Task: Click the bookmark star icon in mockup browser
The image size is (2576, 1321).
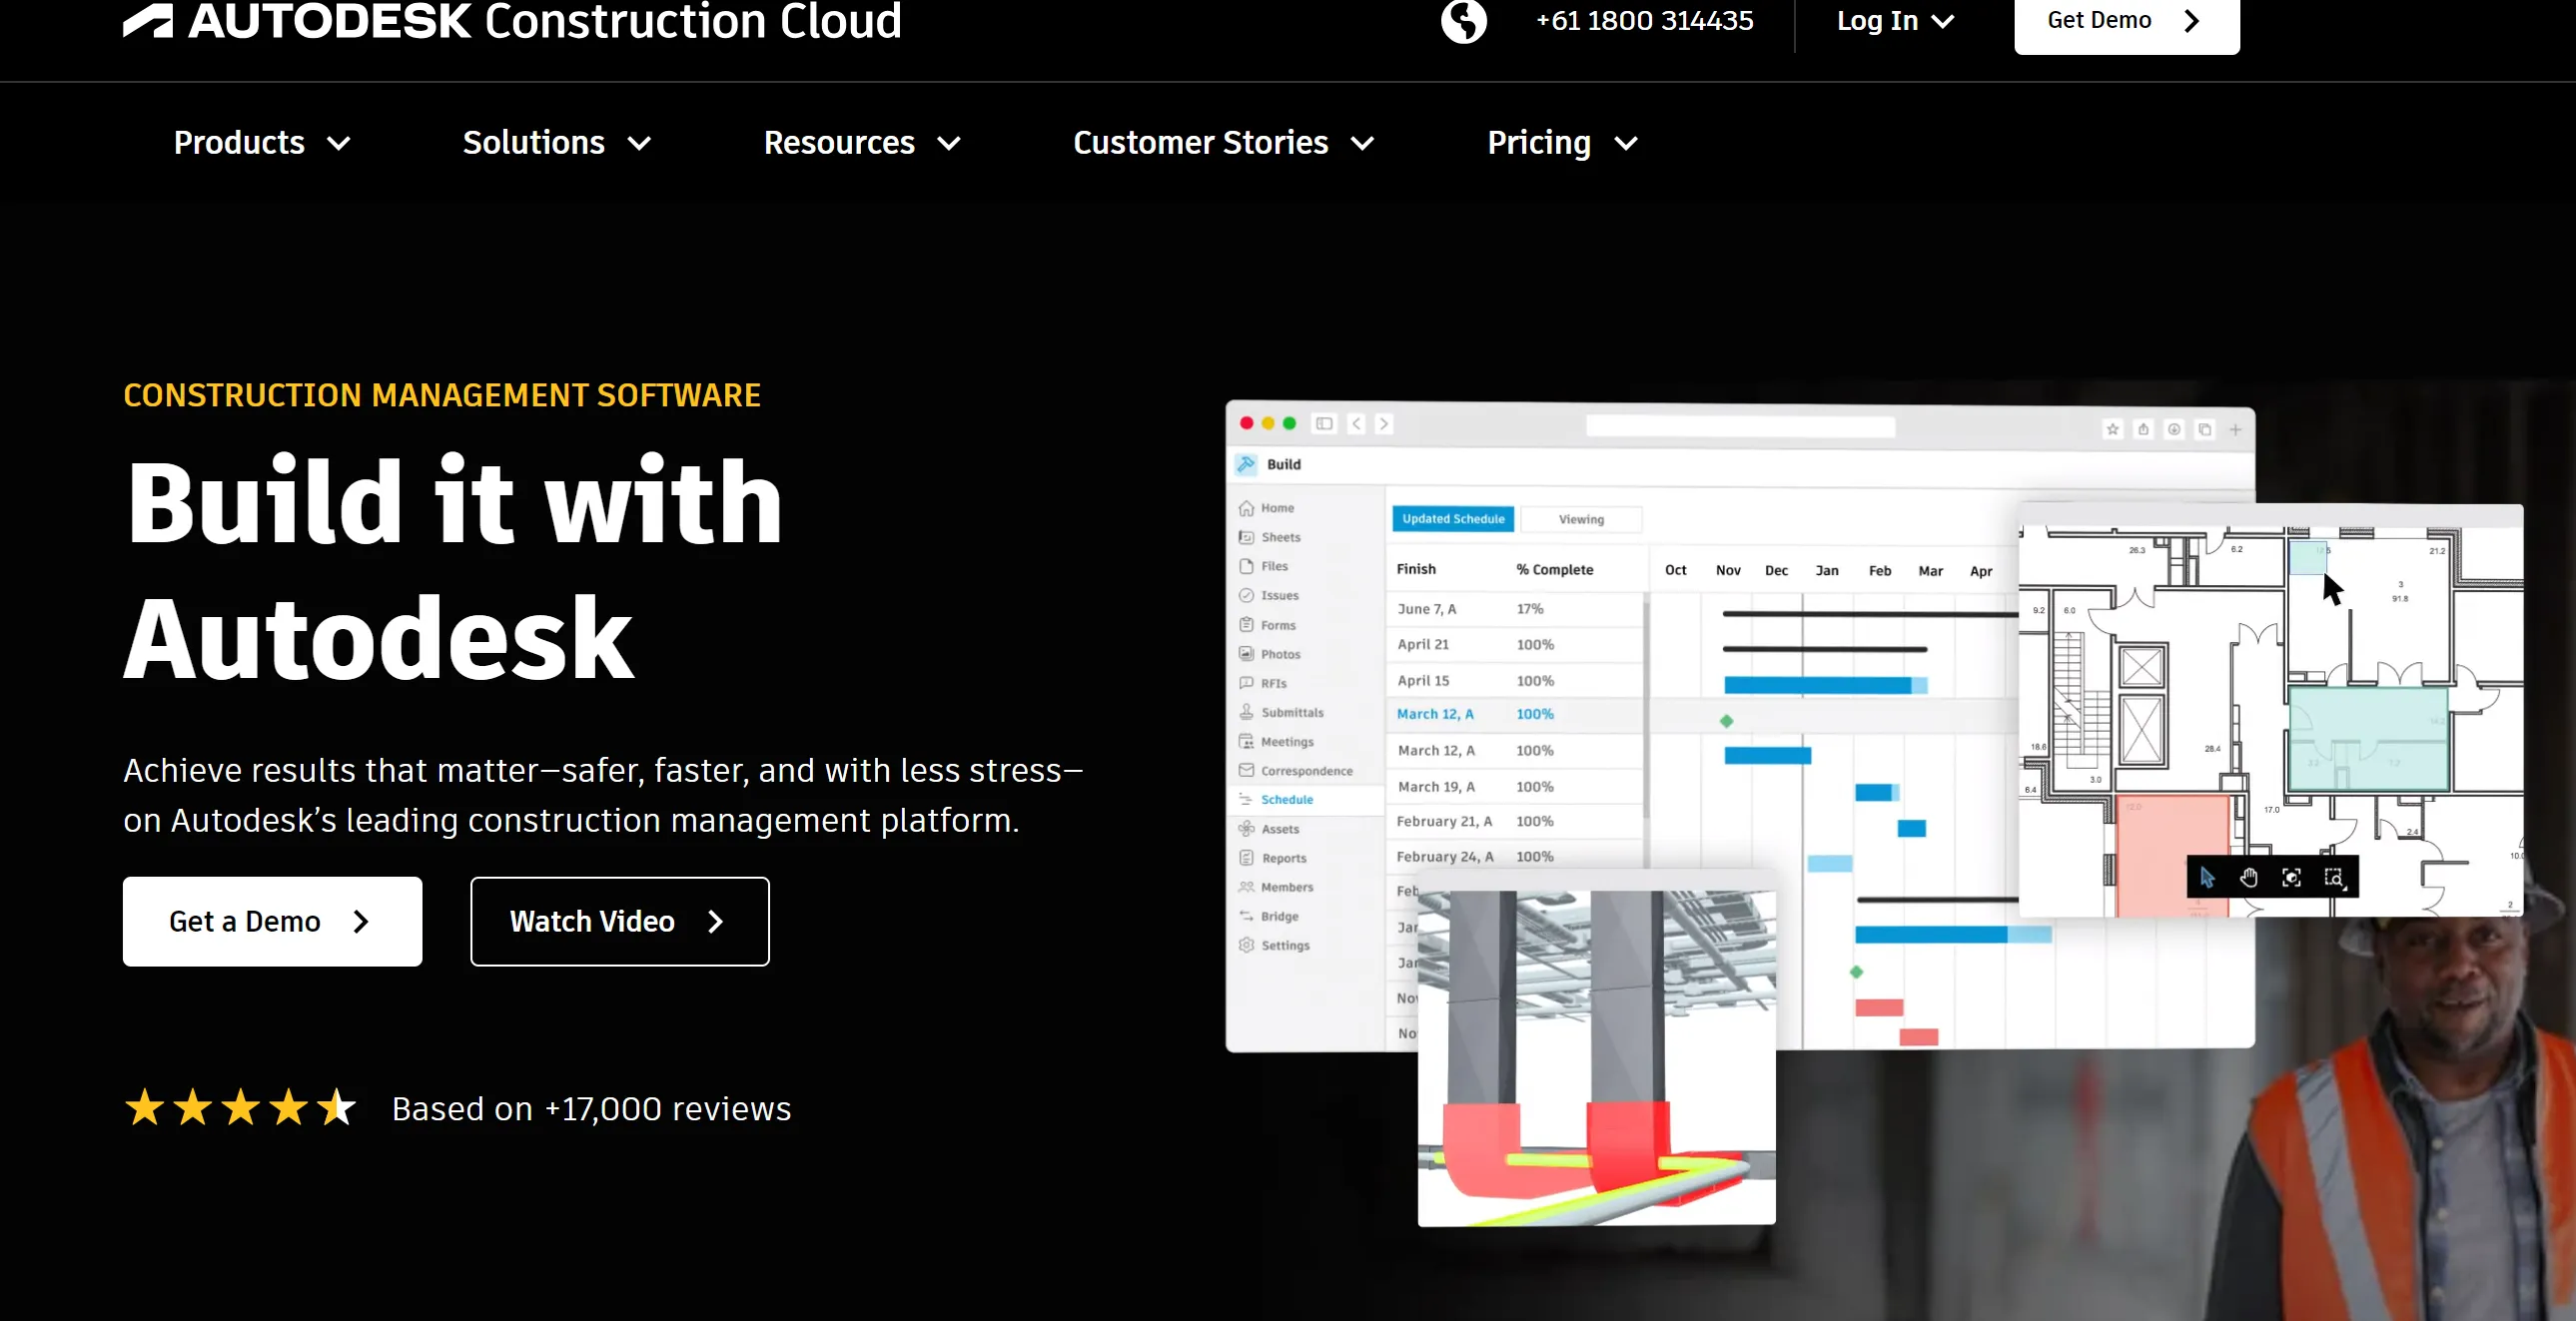Action: [x=2113, y=429]
